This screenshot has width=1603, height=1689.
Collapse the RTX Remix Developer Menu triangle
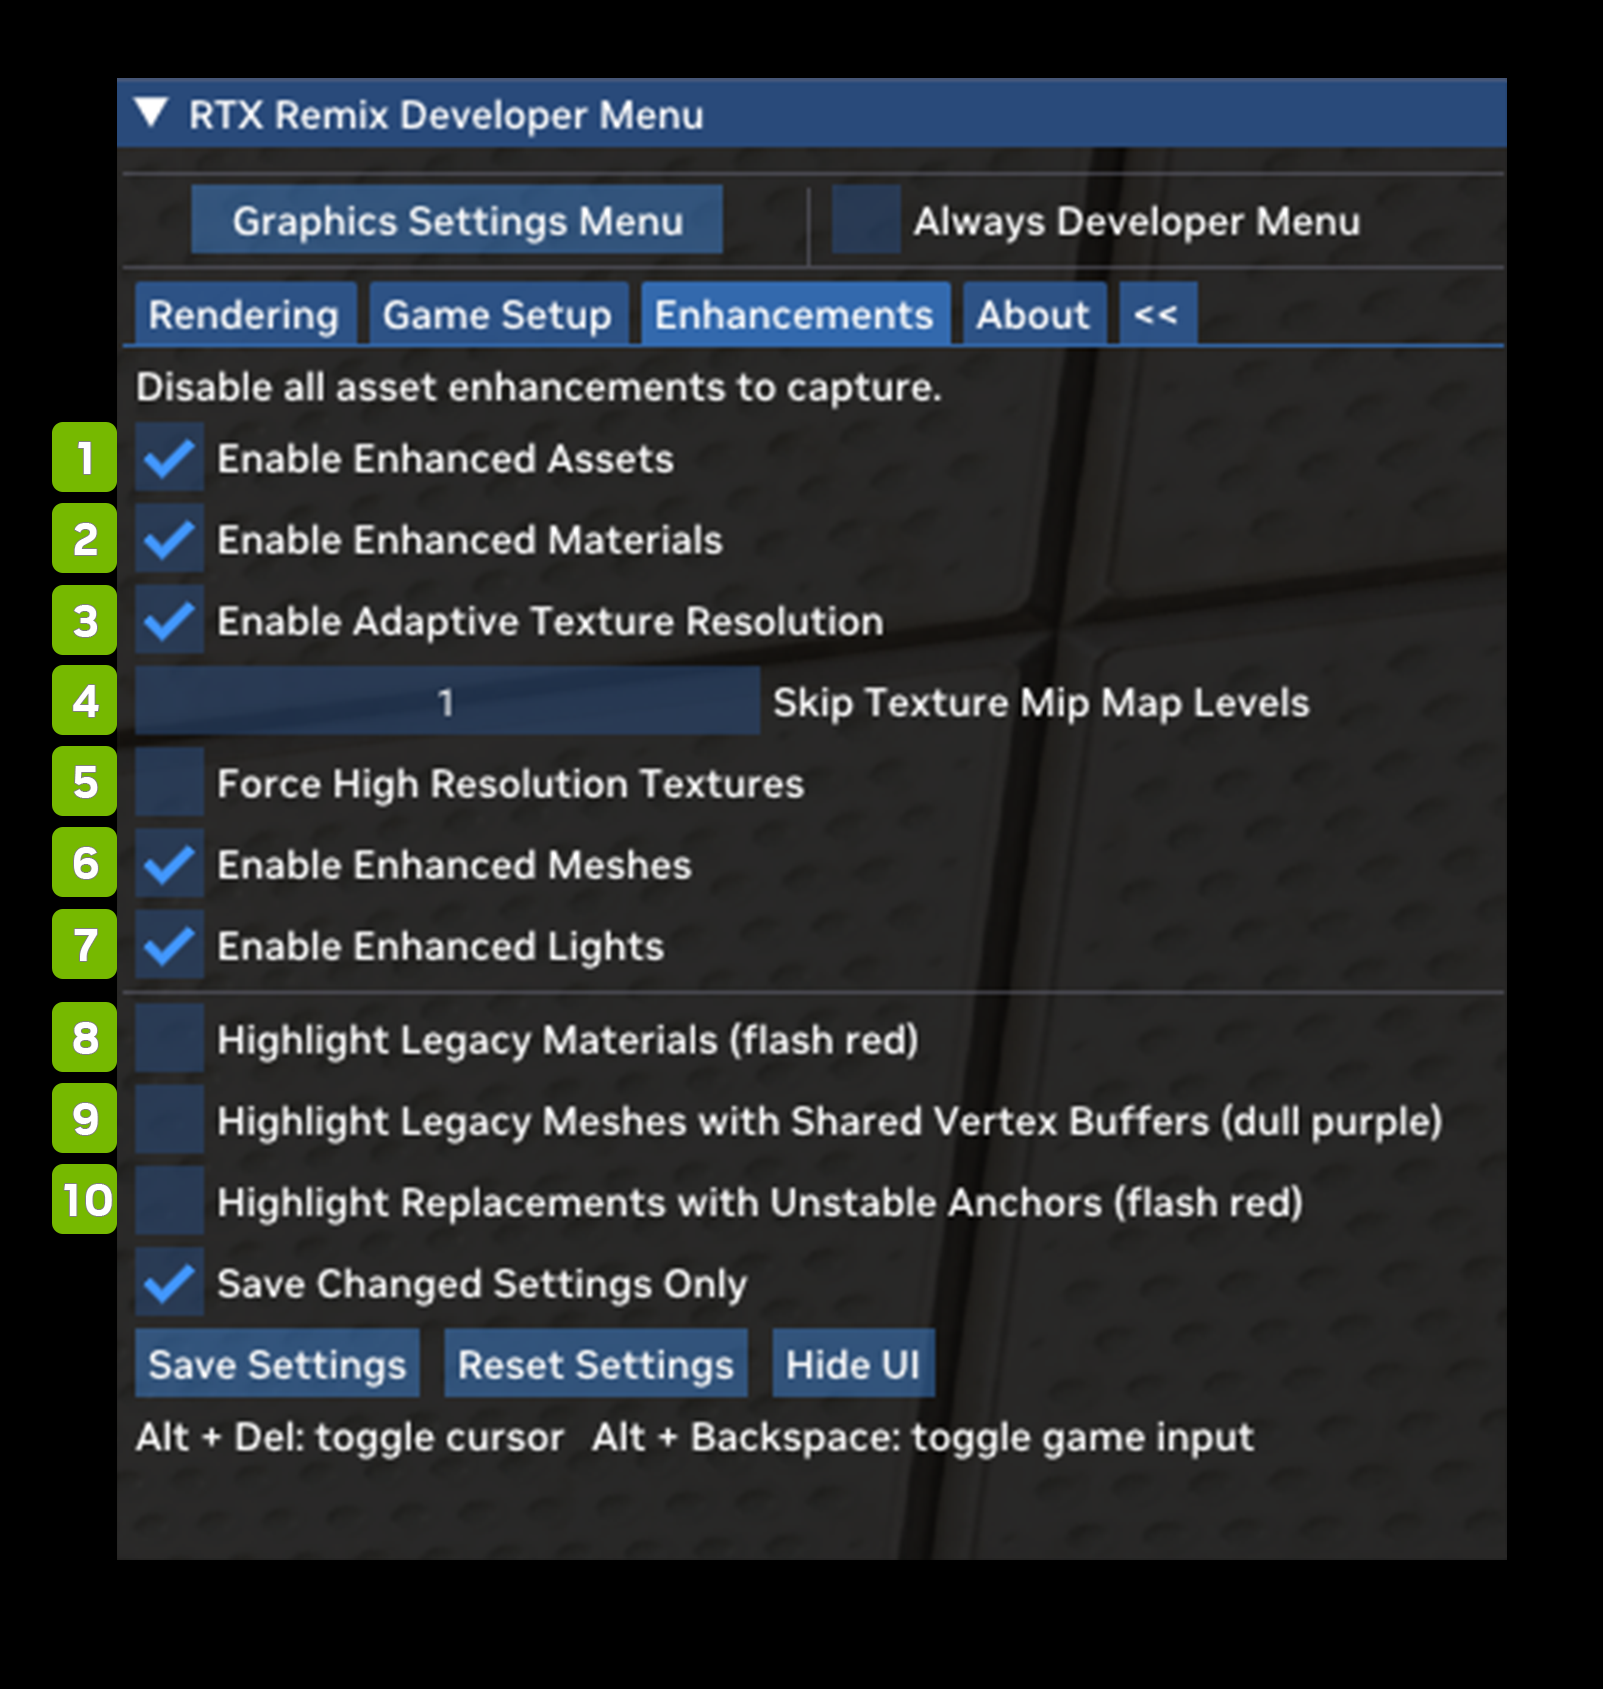point(152,113)
